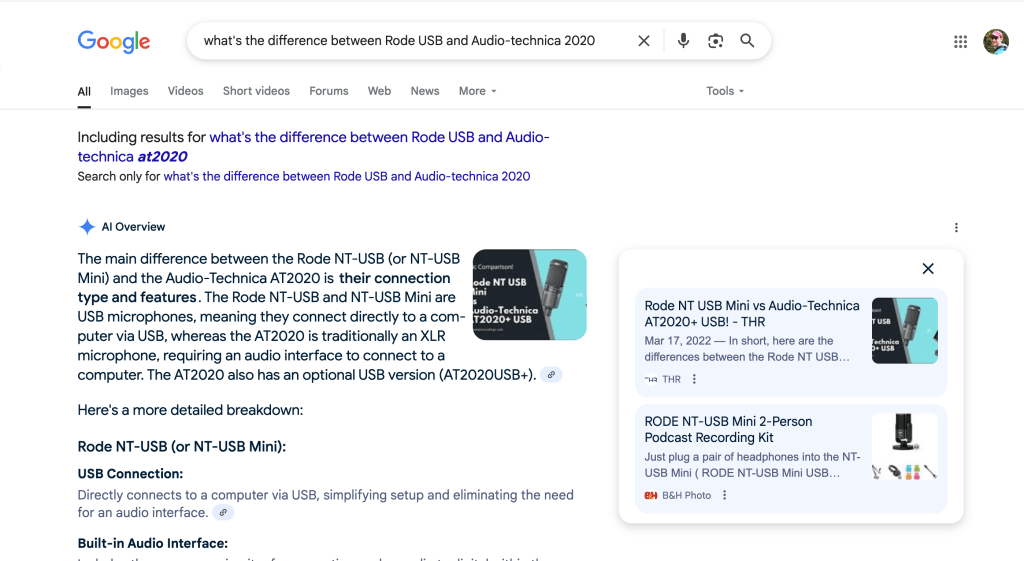
Task: Open THR result three-dot menu
Action: 695,380
